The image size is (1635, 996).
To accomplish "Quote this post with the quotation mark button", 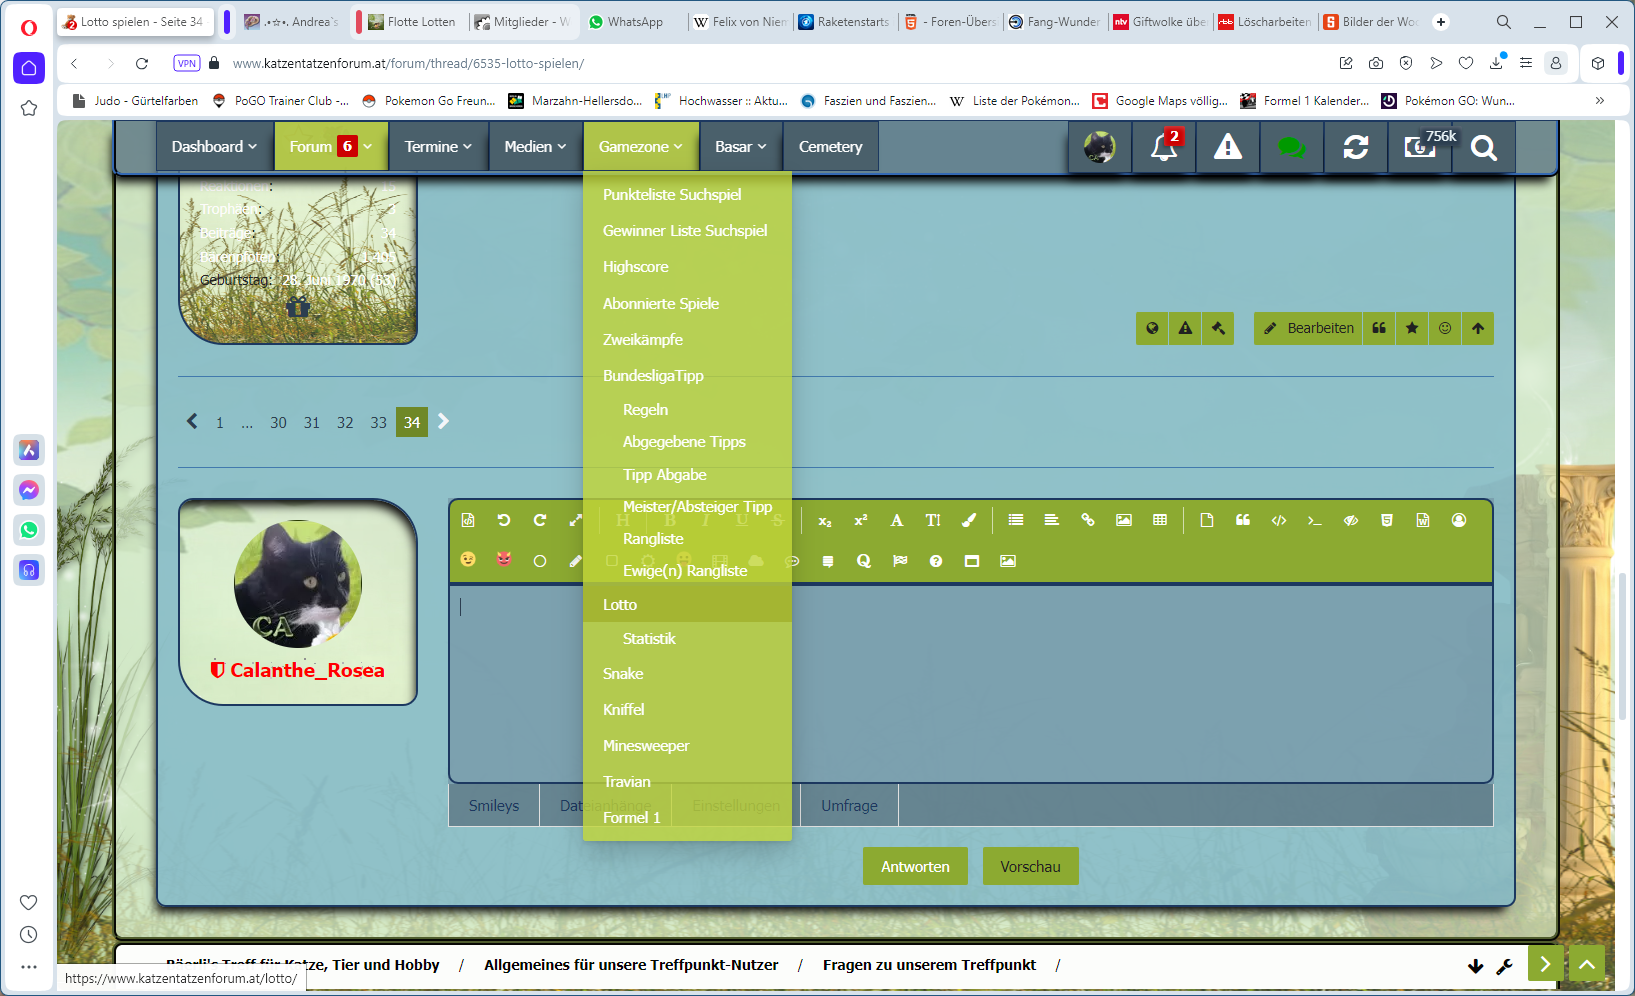I will tap(1379, 328).
